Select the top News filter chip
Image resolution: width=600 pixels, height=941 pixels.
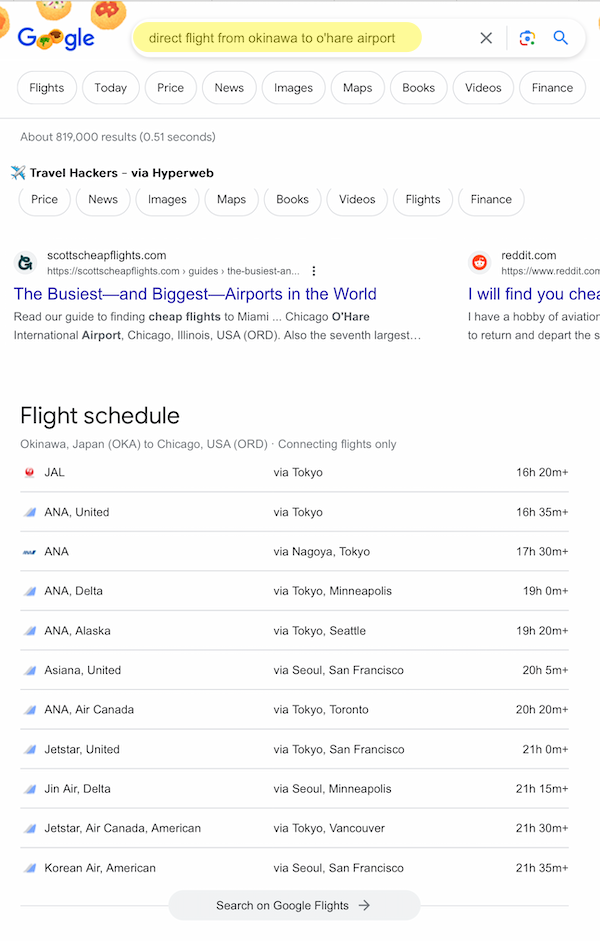pyautogui.click(x=229, y=88)
